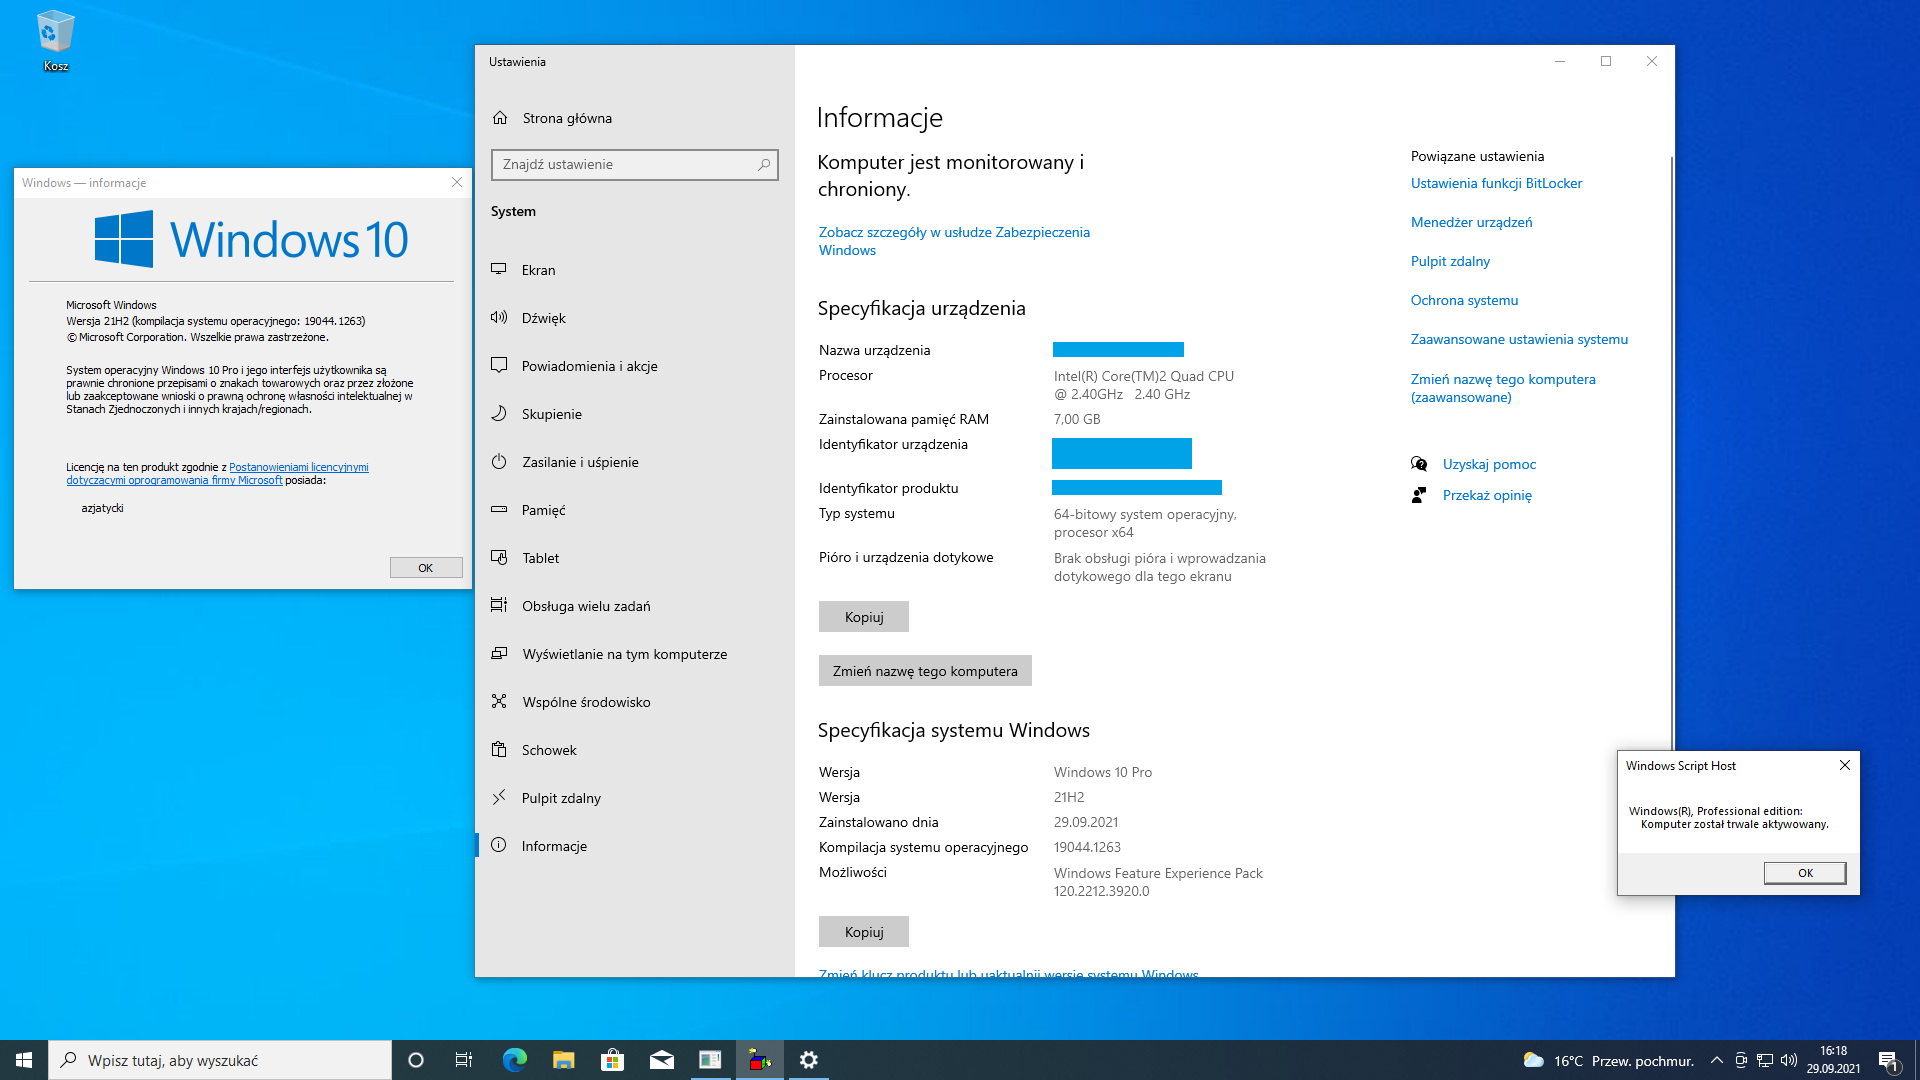Close the Windows informacje dialog

[457, 182]
